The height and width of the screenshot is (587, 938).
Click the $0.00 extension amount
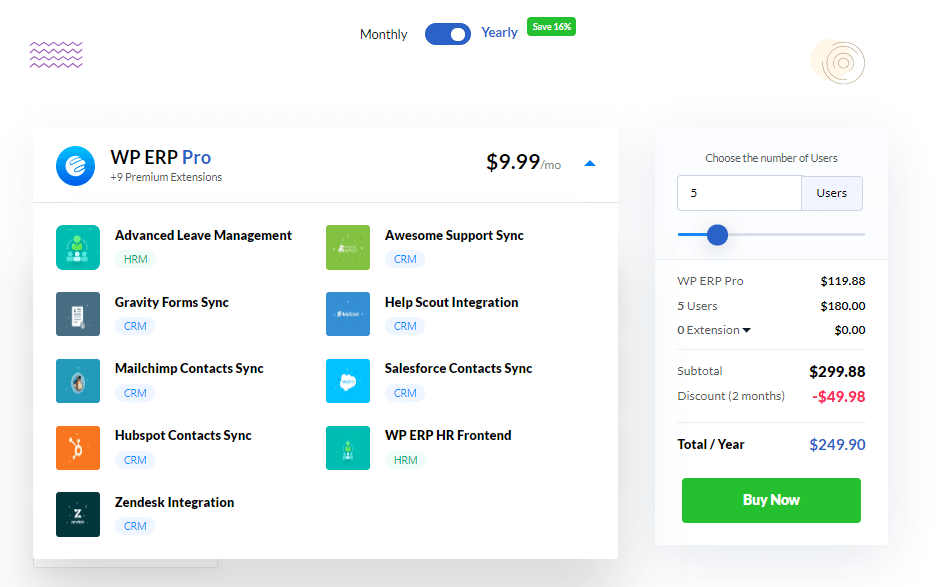click(x=850, y=330)
